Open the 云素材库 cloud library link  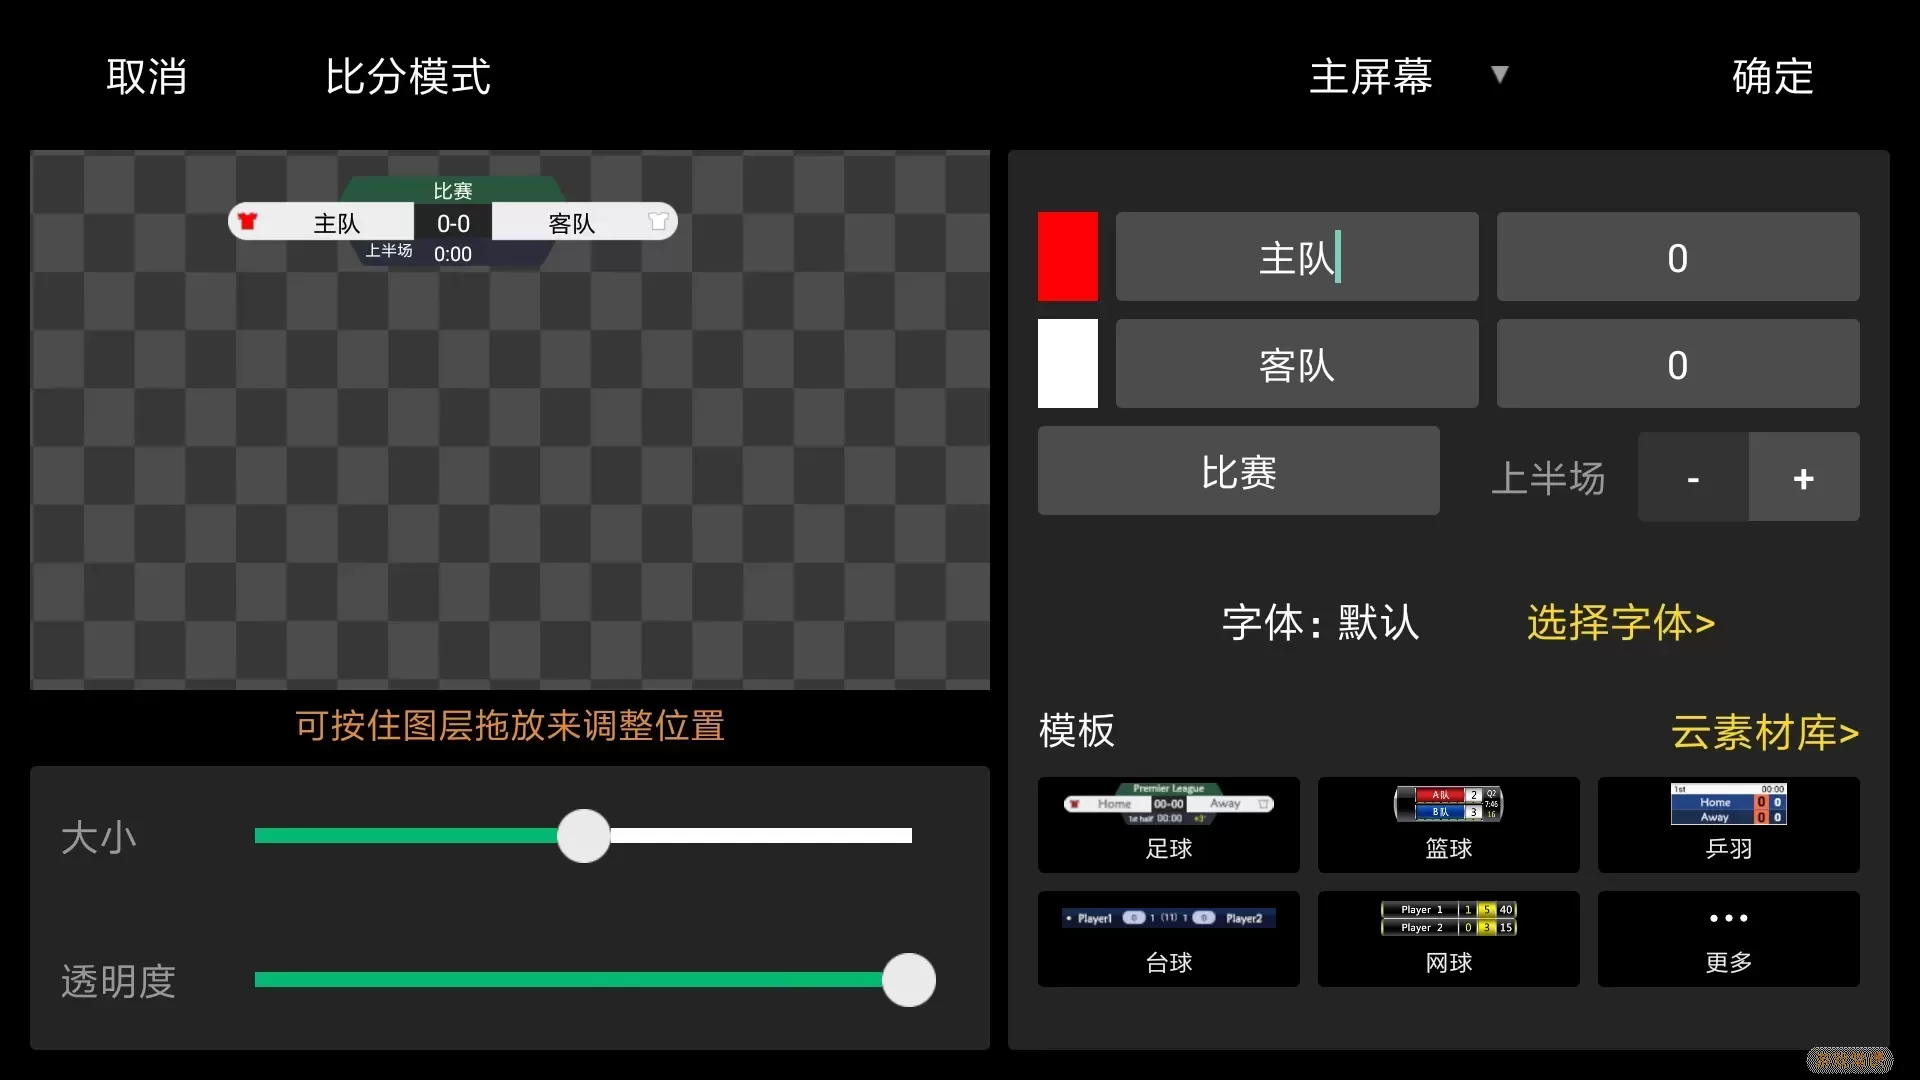click(x=1765, y=732)
